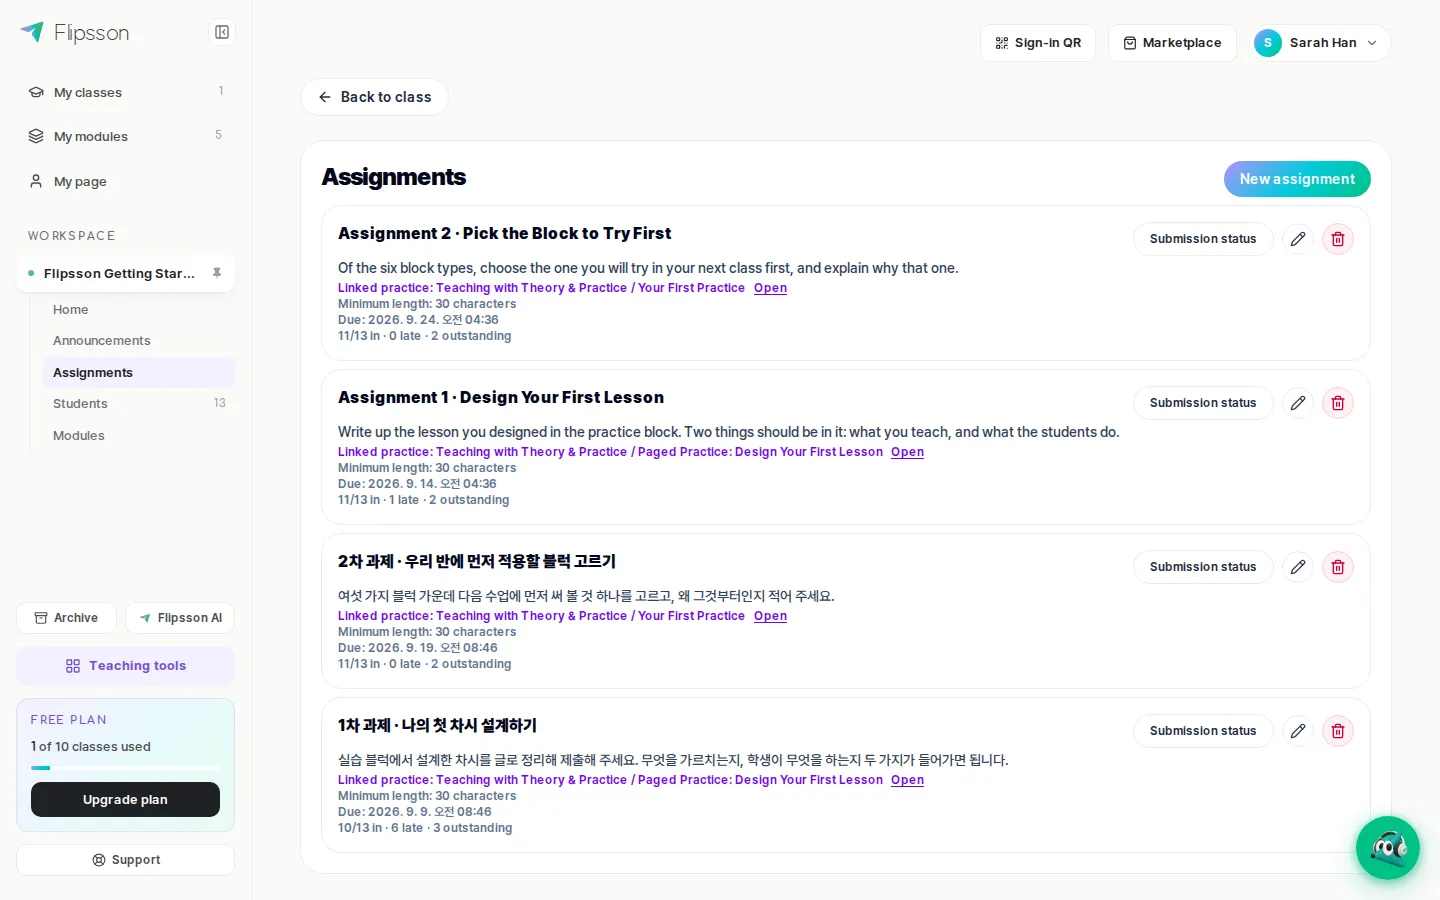Viewport: 1440px width, 900px height.
Task: Open the Marketplace
Action: coord(1172,43)
